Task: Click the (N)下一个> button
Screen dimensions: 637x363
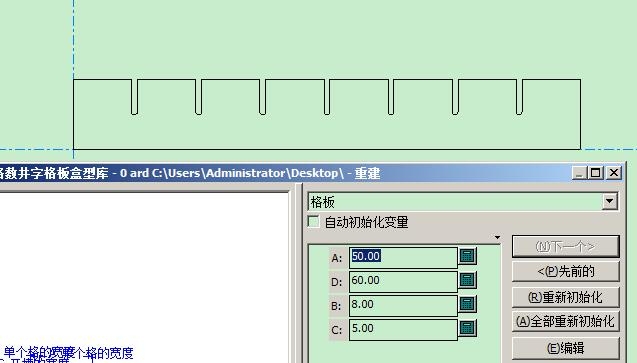Action: 566,246
